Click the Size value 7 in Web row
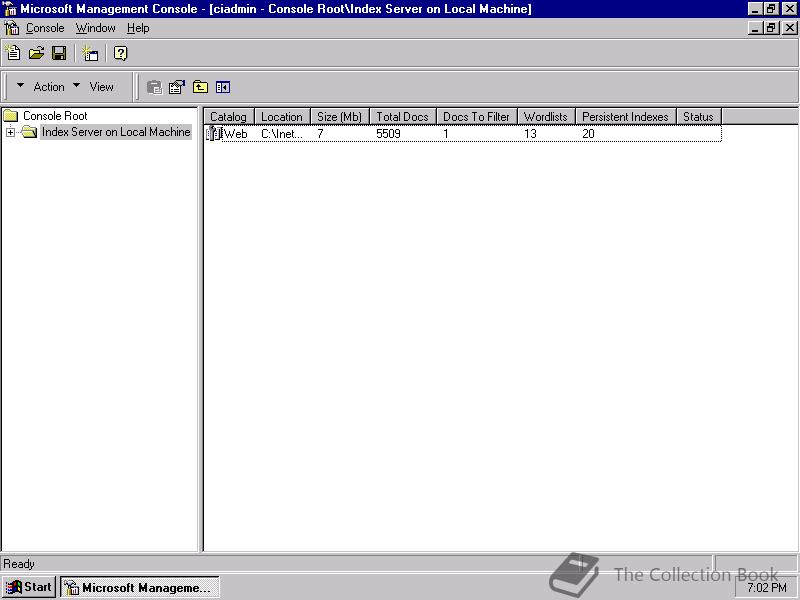Image resolution: width=800 pixels, height=600 pixels. 320,134
